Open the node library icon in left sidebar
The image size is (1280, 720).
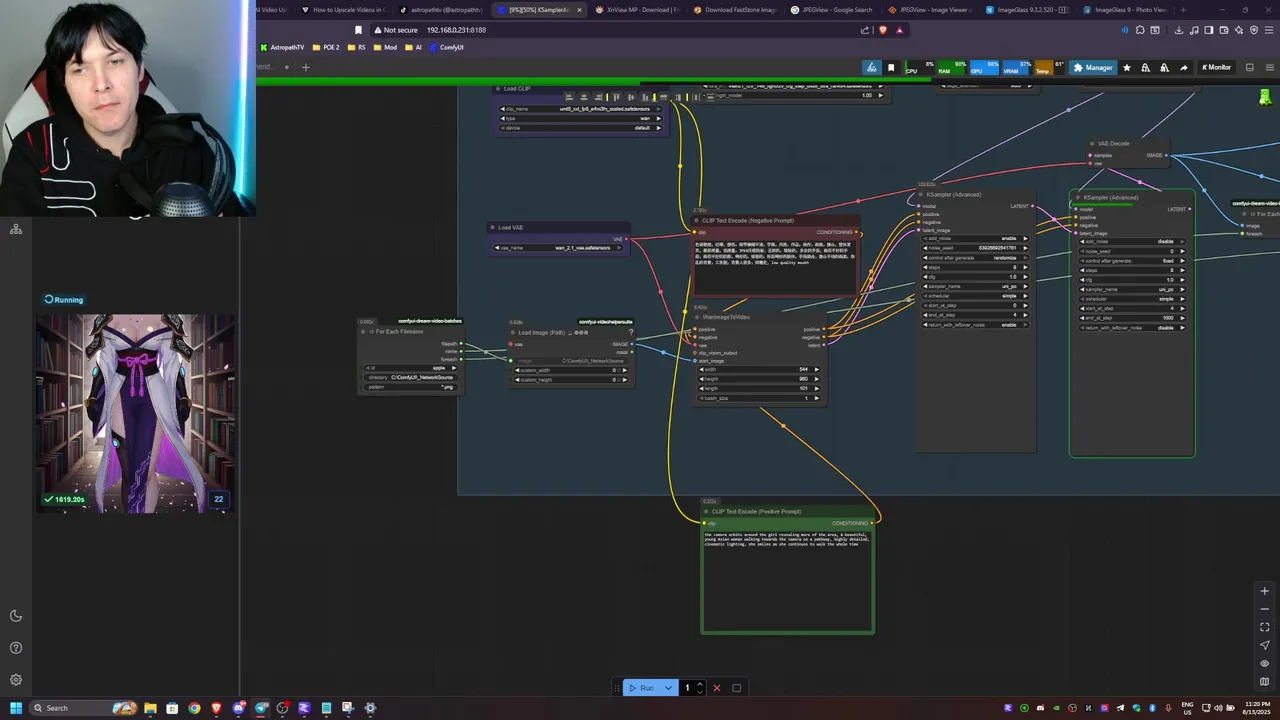pyautogui.click(x=16, y=230)
